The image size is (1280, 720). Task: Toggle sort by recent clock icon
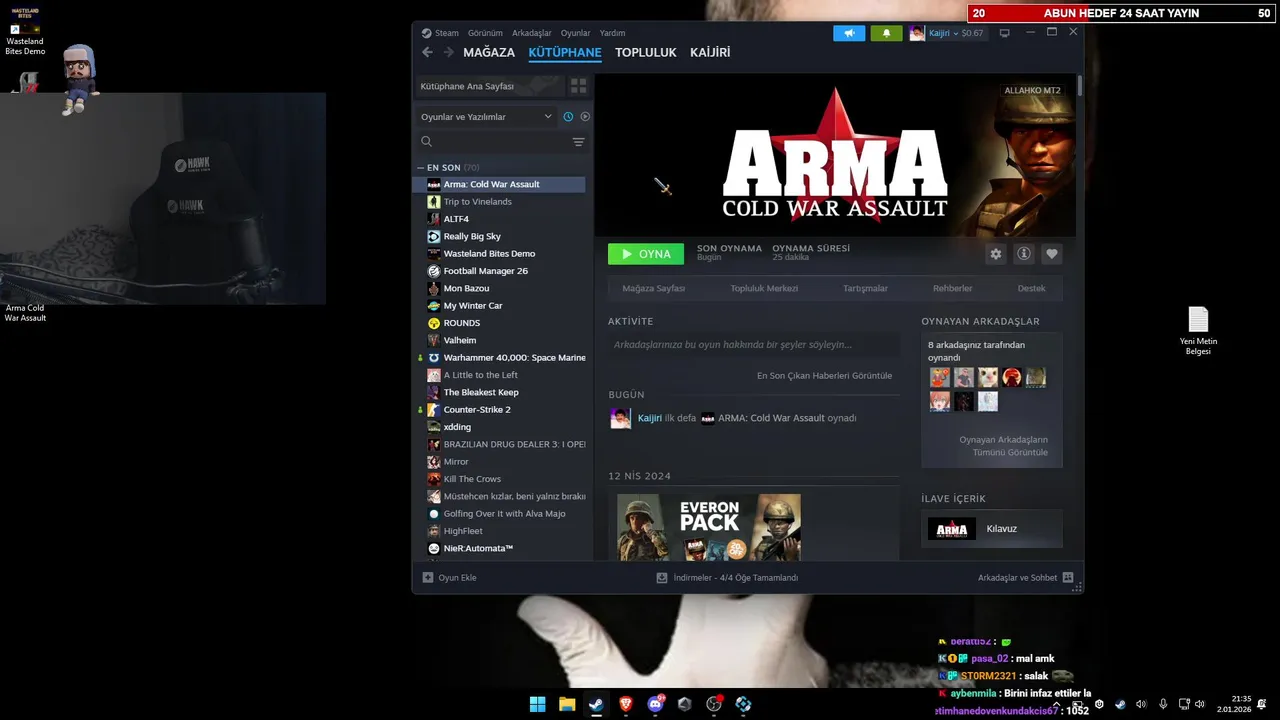(568, 117)
